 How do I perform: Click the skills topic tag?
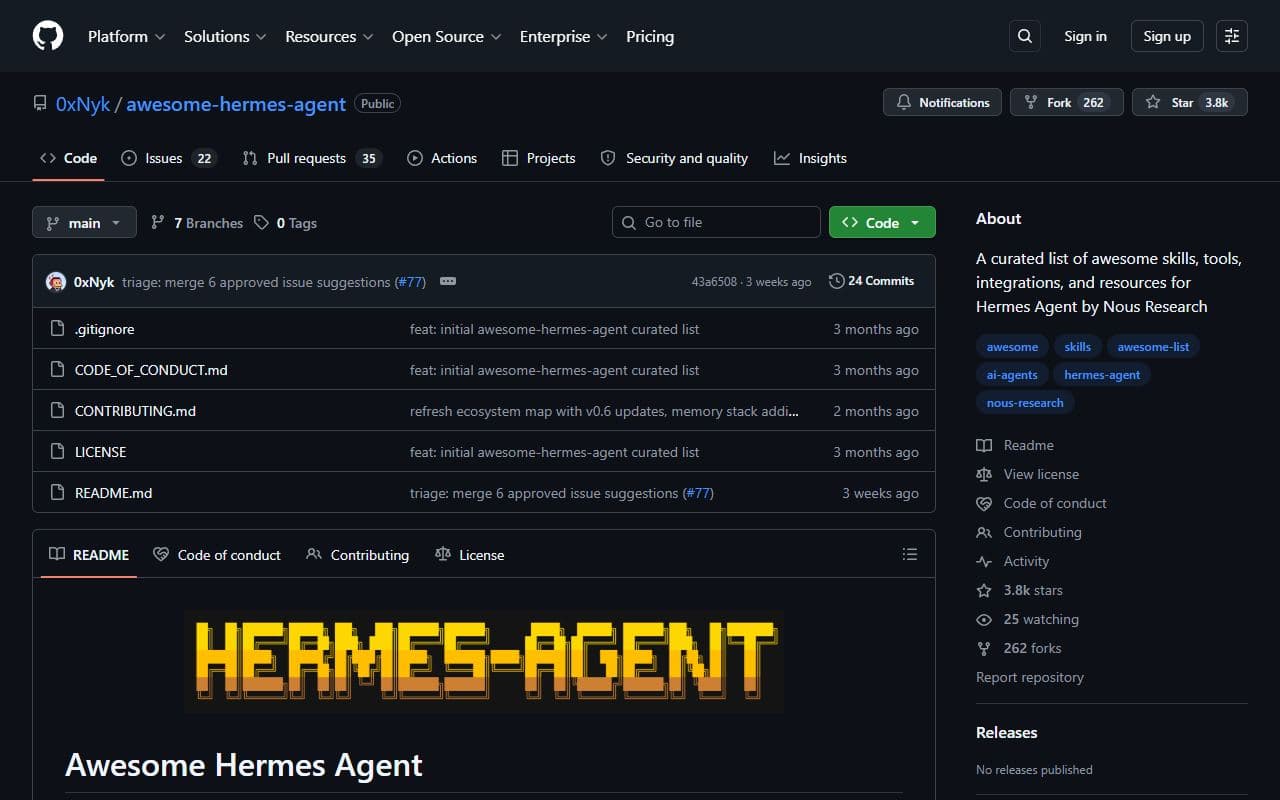[1077, 347]
